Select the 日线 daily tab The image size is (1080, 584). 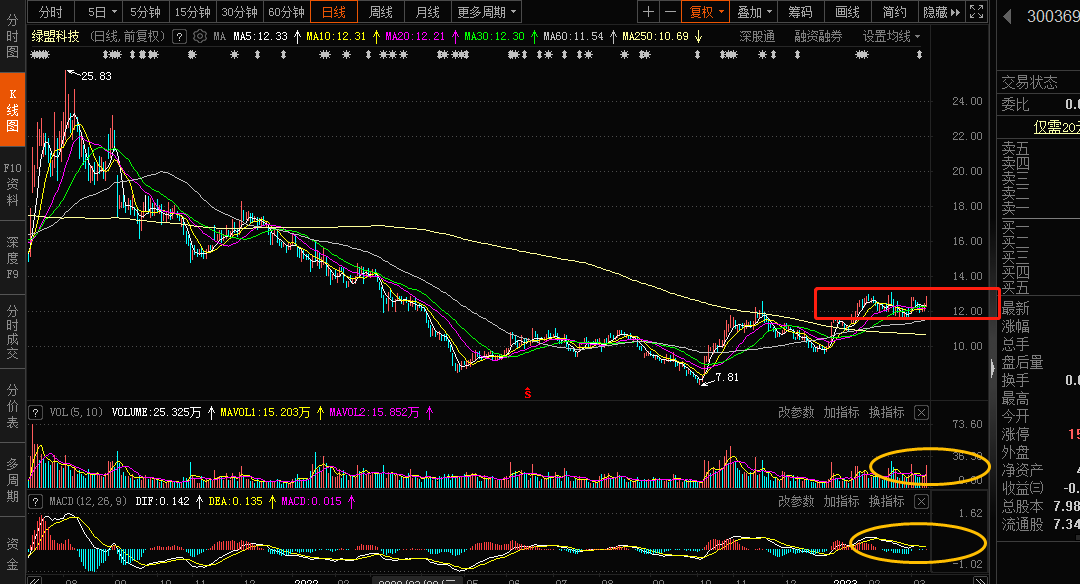(x=333, y=12)
